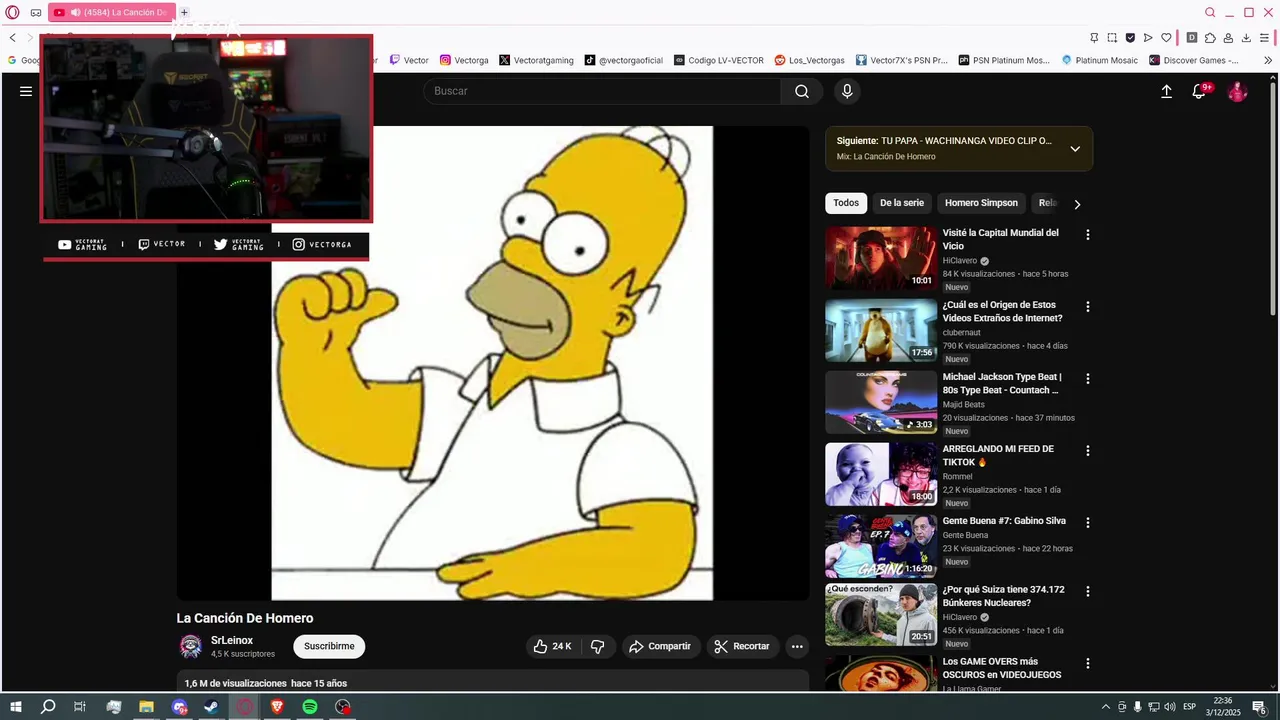Click the Recortar clip button
1280x720 pixels.
(742, 646)
